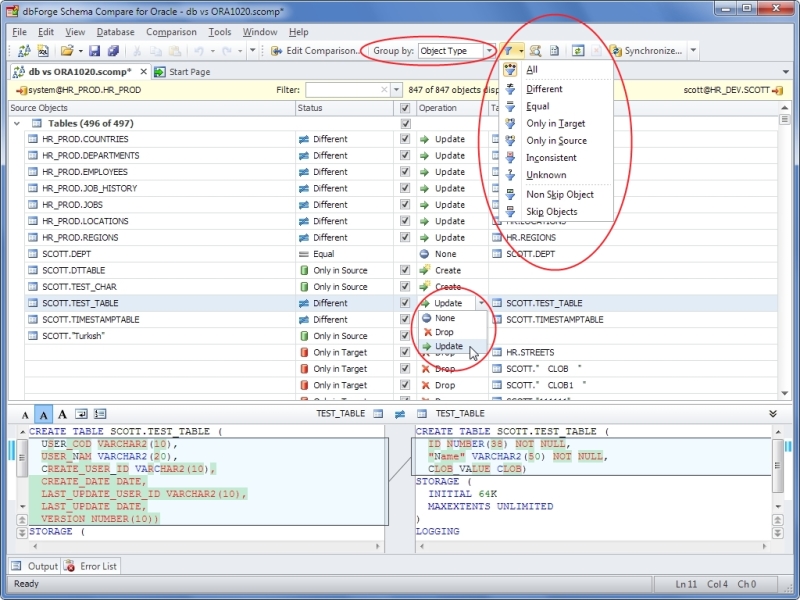This screenshot has width=800, height=600.
Task: Choose Only in Source filter option
Action: [557, 141]
